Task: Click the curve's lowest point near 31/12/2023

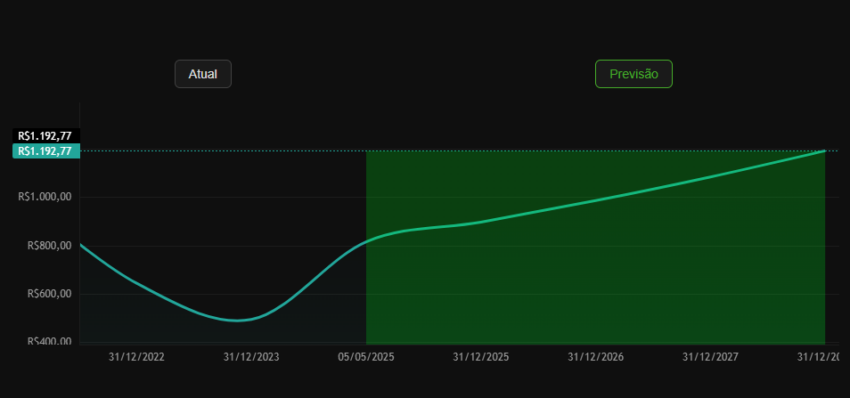Action: click(x=237, y=320)
